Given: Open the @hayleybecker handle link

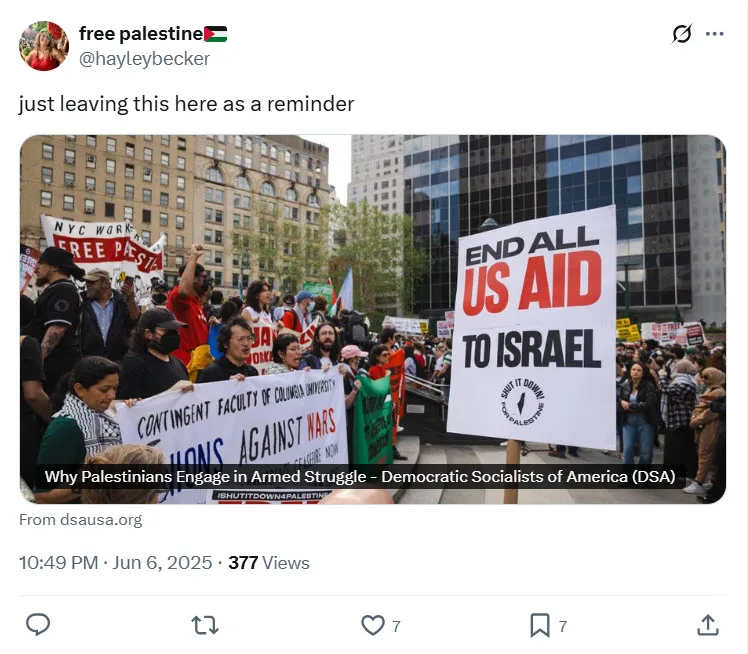Looking at the screenshot, I should tap(144, 59).
